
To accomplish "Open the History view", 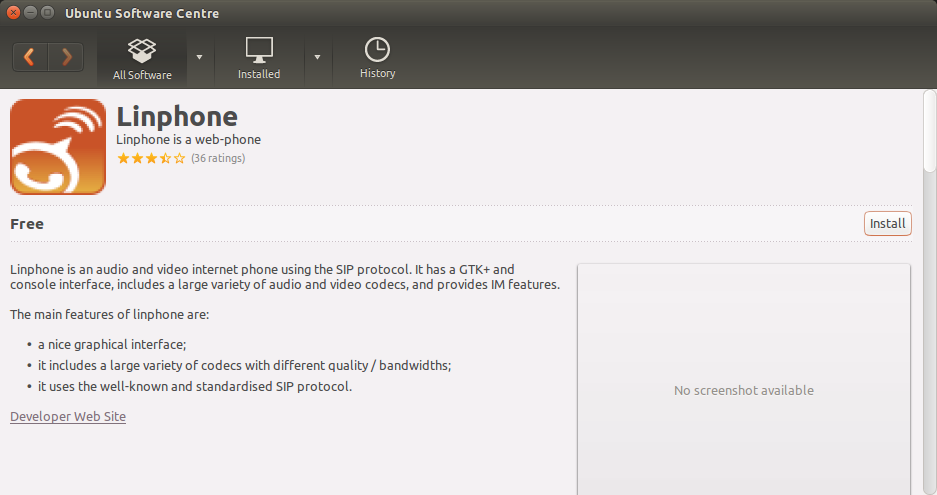I will [378, 59].
